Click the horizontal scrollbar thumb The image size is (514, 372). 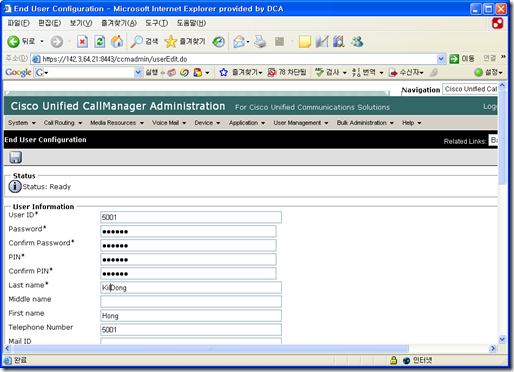click(210, 348)
